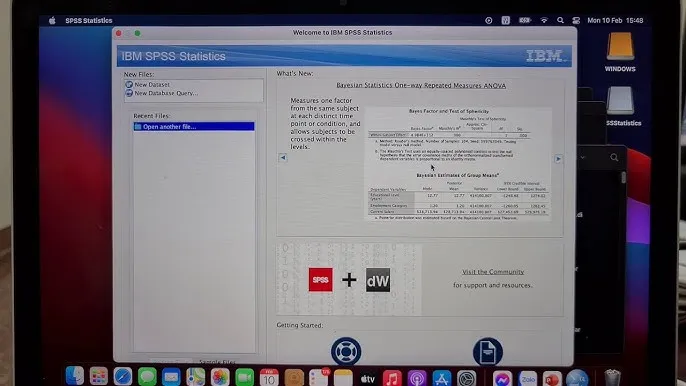Click the dW developerWorks logo tile
The height and width of the screenshot is (386, 686).
(378, 280)
